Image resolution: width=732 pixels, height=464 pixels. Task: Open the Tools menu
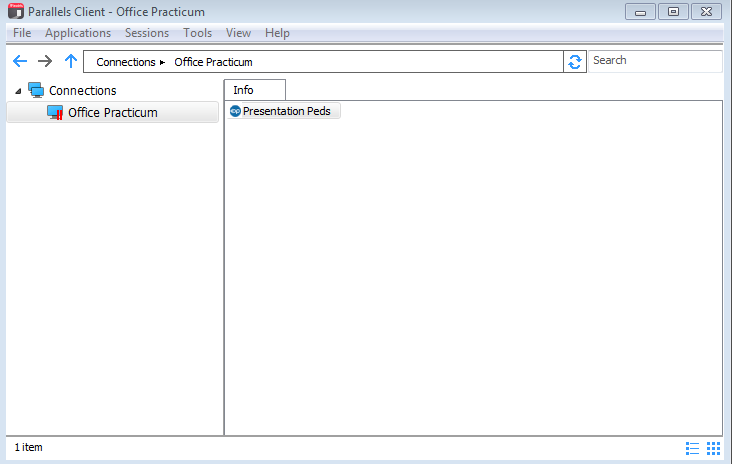pyautogui.click(x=197, y=33)
